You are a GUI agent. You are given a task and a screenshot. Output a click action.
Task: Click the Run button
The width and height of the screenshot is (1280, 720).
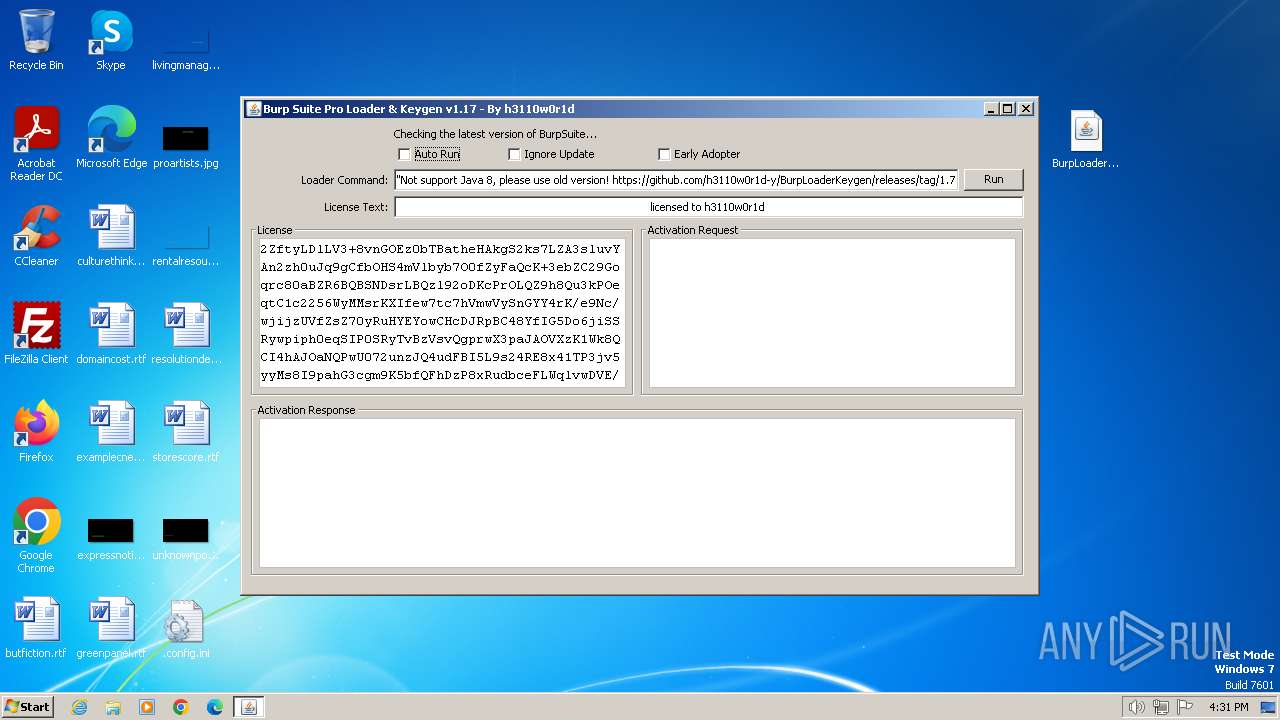pyautogui.click(x=993, y=180)
